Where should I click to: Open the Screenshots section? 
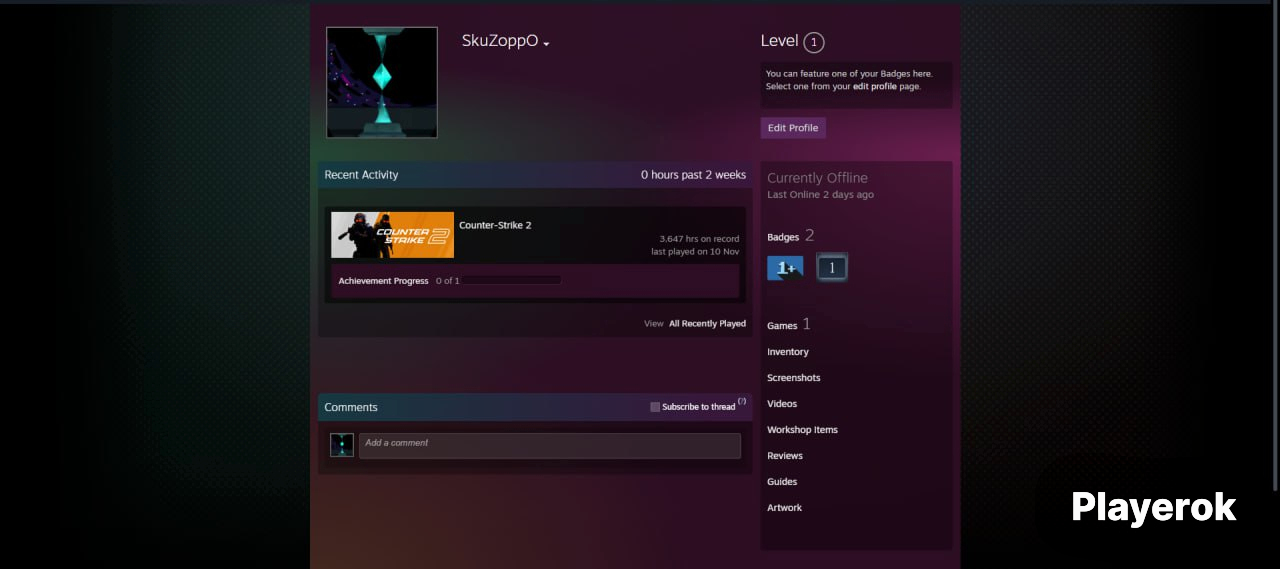coord(793,378)
